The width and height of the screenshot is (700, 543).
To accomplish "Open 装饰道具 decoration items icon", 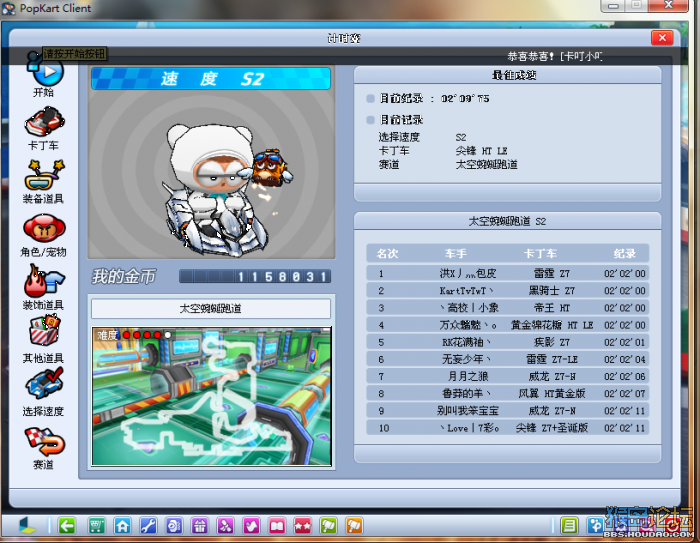I will pyautogui.click(x=44, y=280).
